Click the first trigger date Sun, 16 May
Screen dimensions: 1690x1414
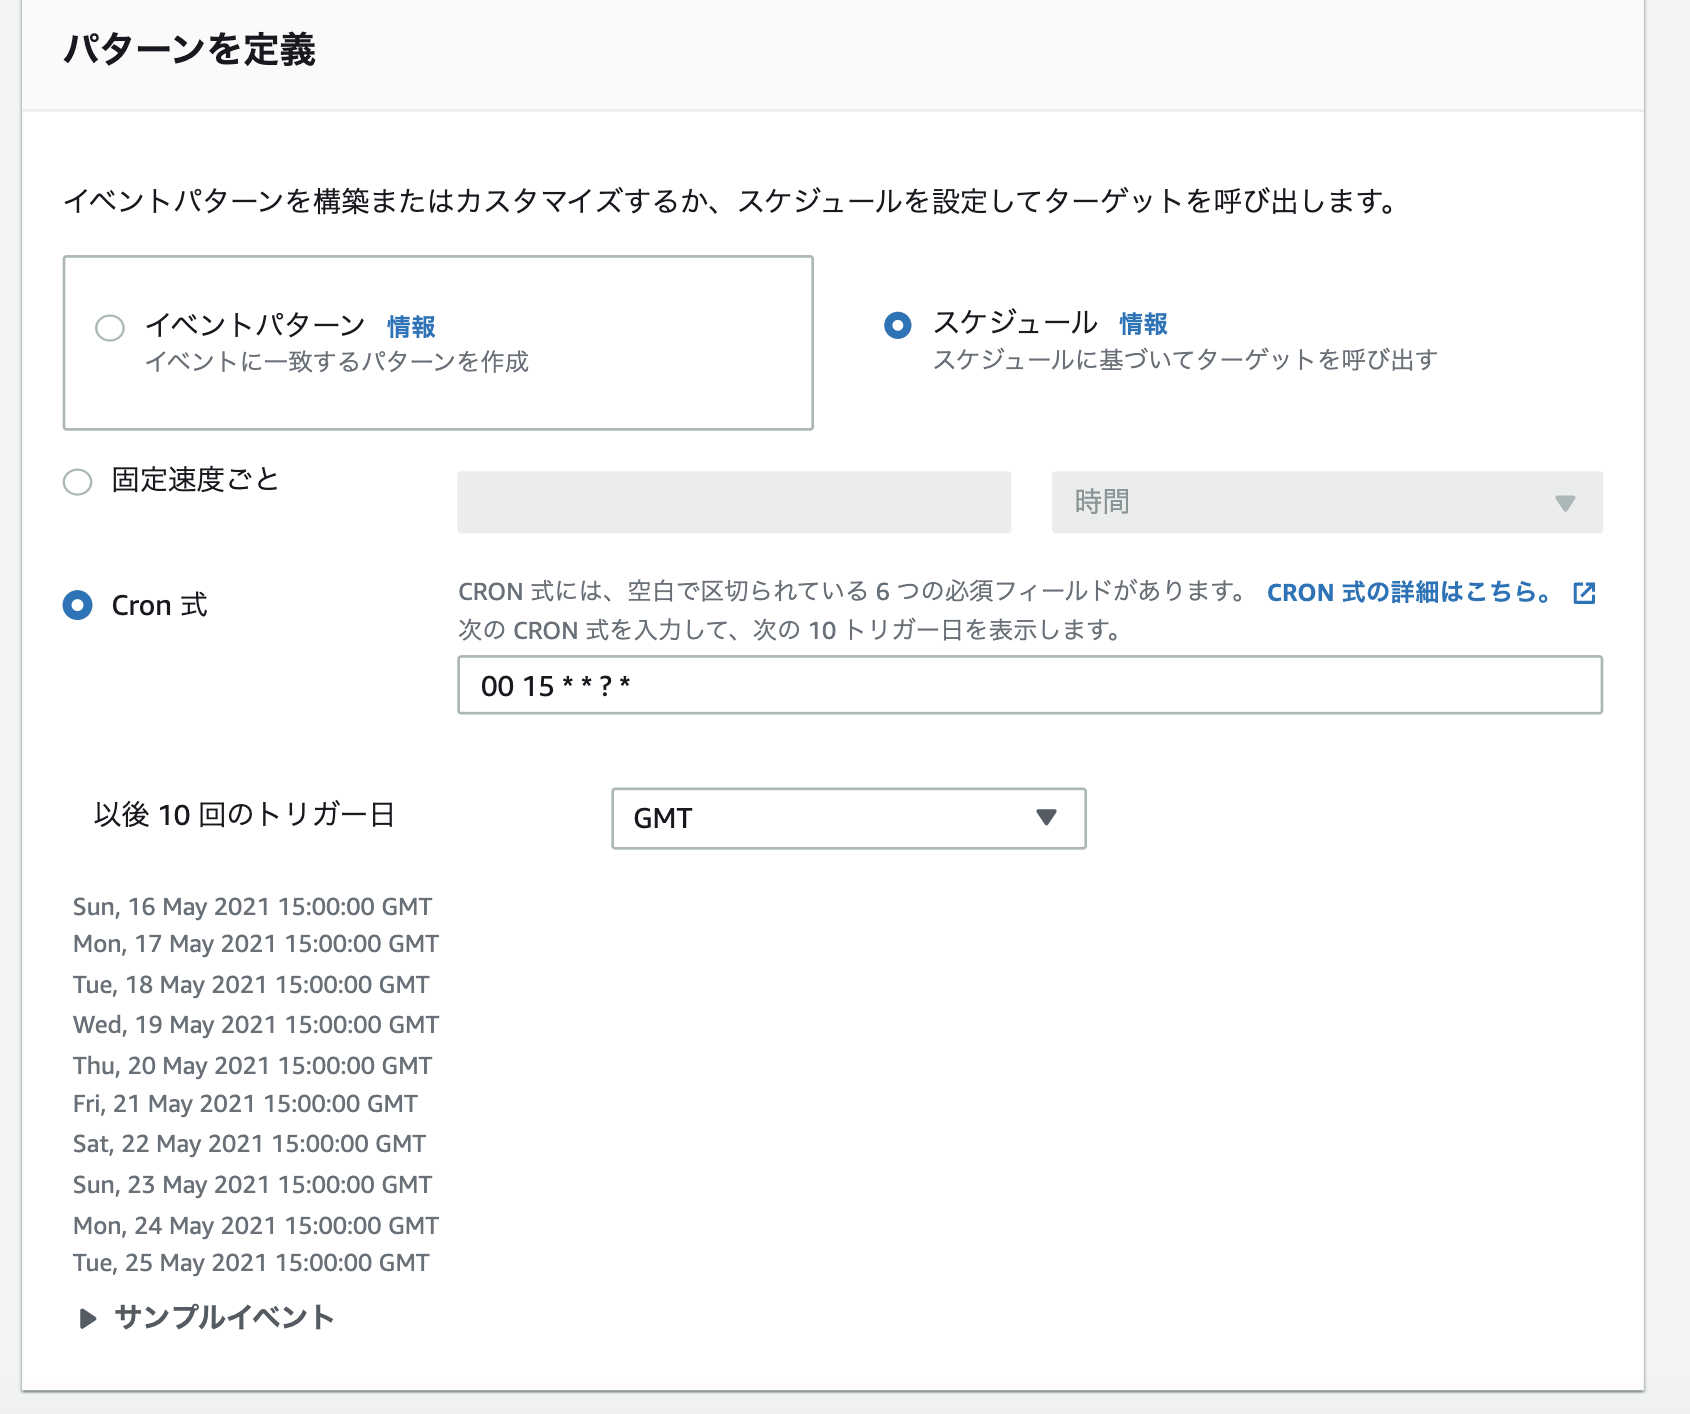252,907
